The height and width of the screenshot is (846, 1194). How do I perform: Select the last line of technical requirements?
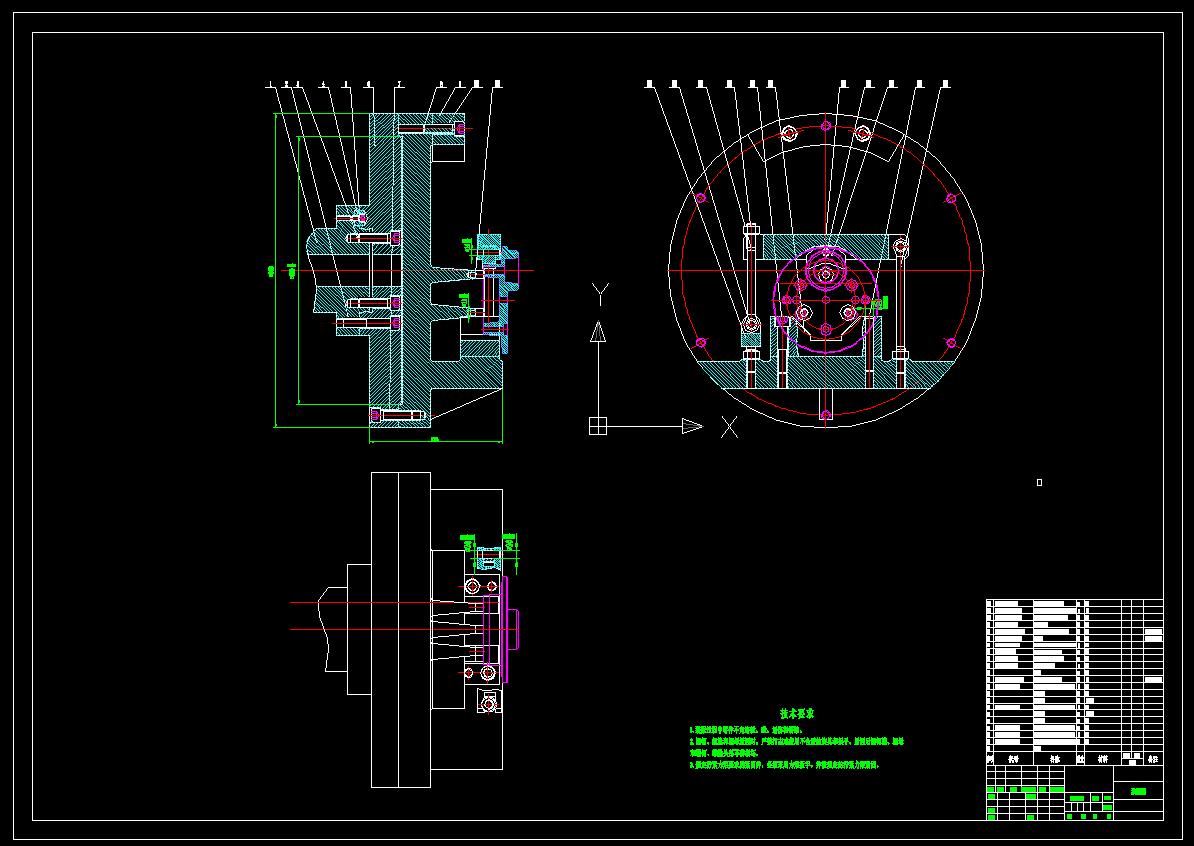coord(784,765)
